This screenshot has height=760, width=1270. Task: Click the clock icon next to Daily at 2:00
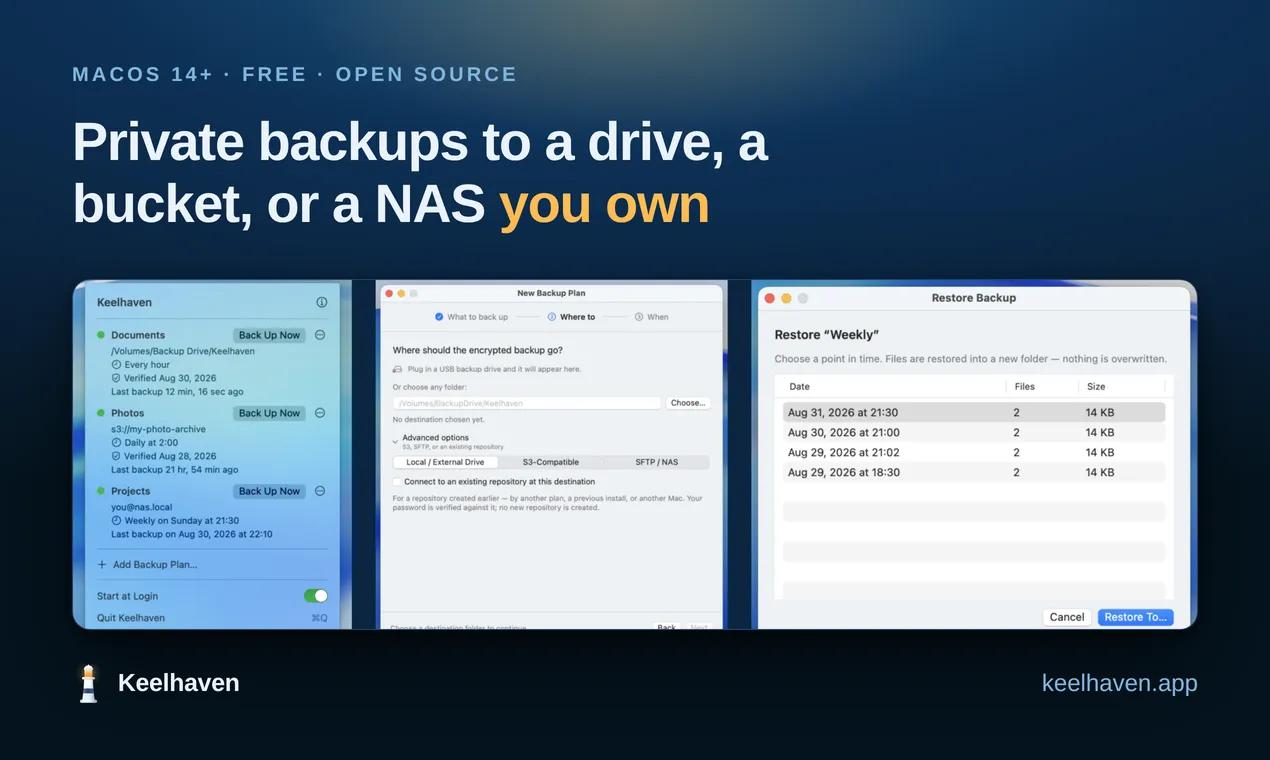(x=116, y=442)
